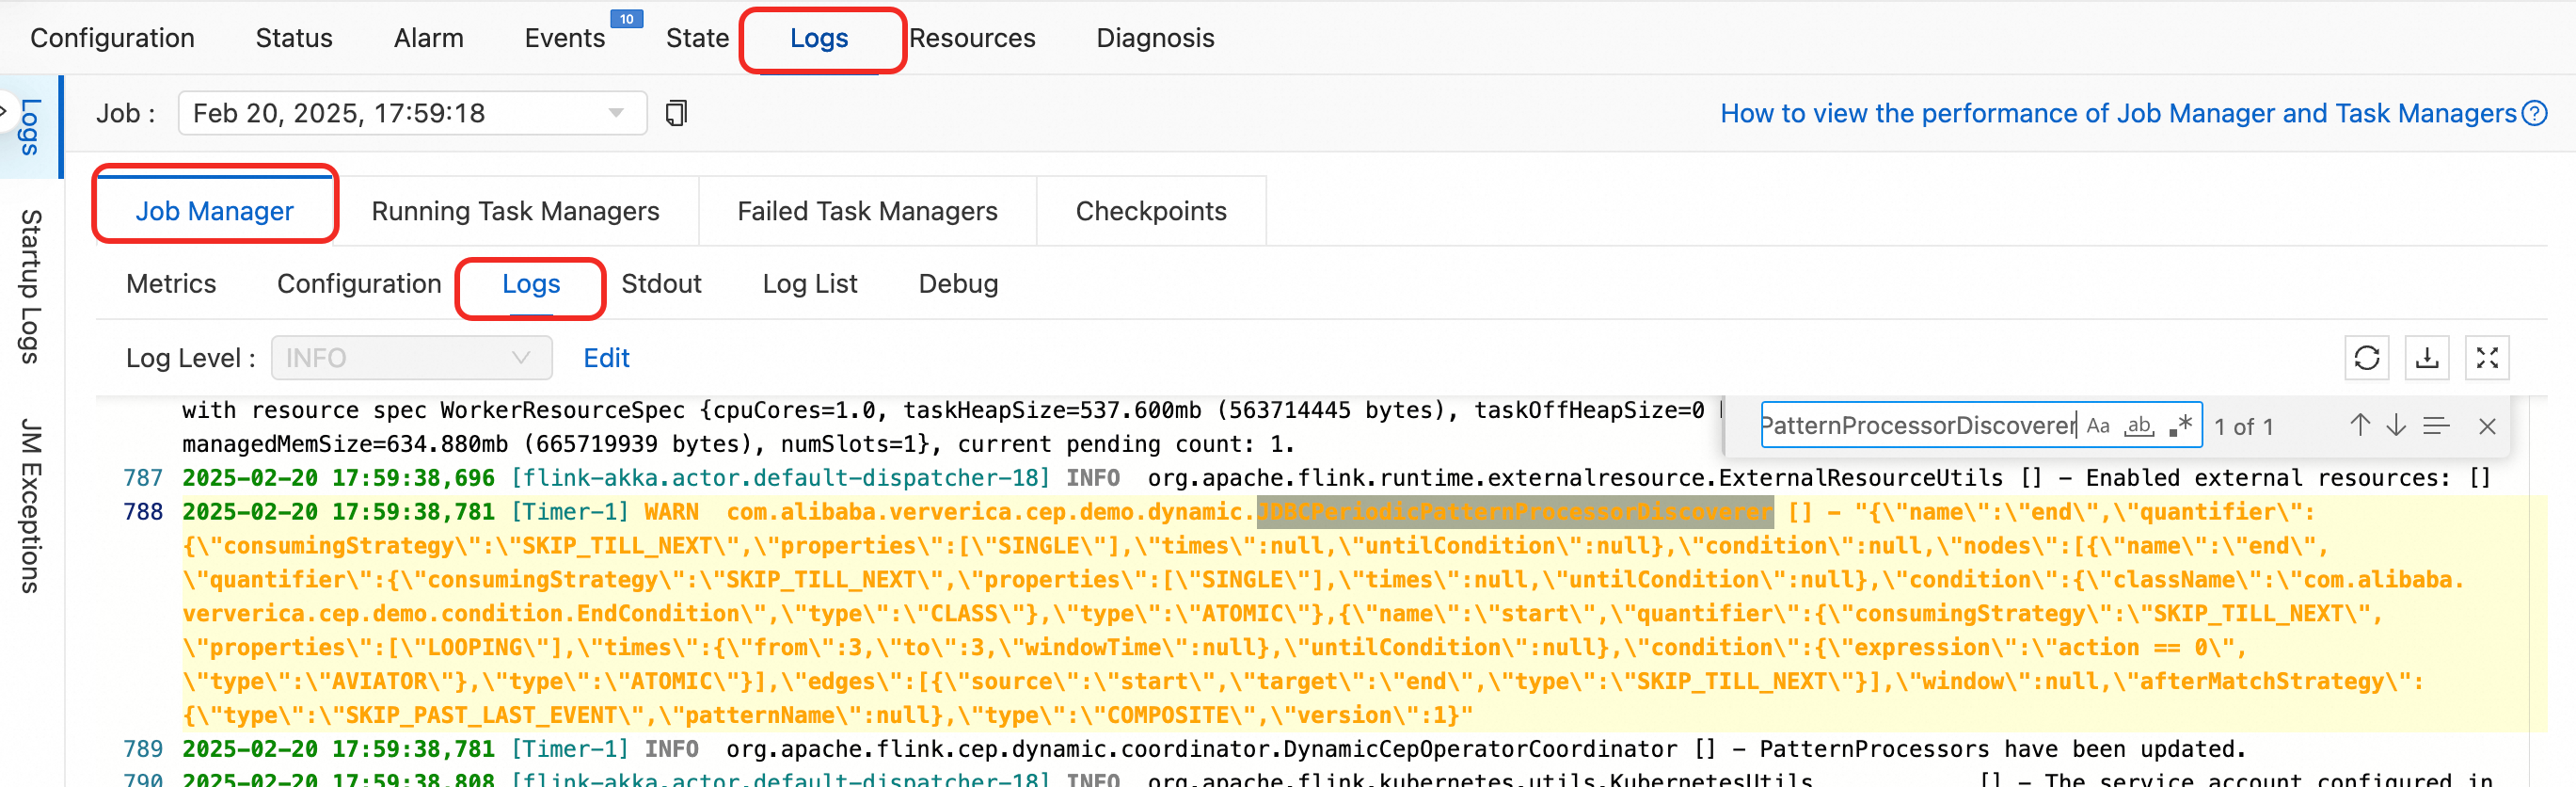The height and width of the screenshot is (787, 2576).
Task: Expand the log viewer to full screen
Action: [2487, 358]
